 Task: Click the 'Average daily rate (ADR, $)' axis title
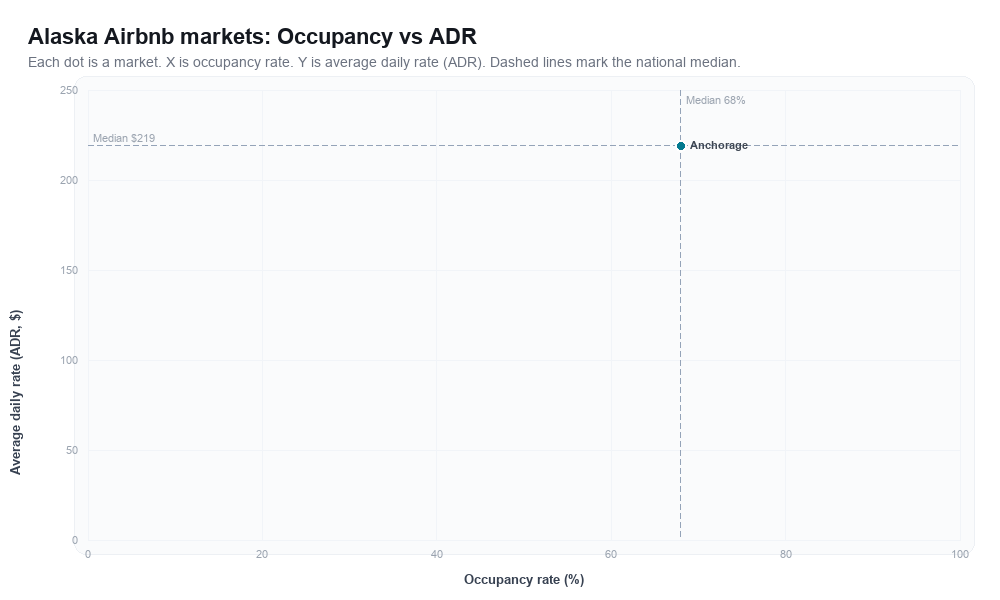[x=15, y=392]
